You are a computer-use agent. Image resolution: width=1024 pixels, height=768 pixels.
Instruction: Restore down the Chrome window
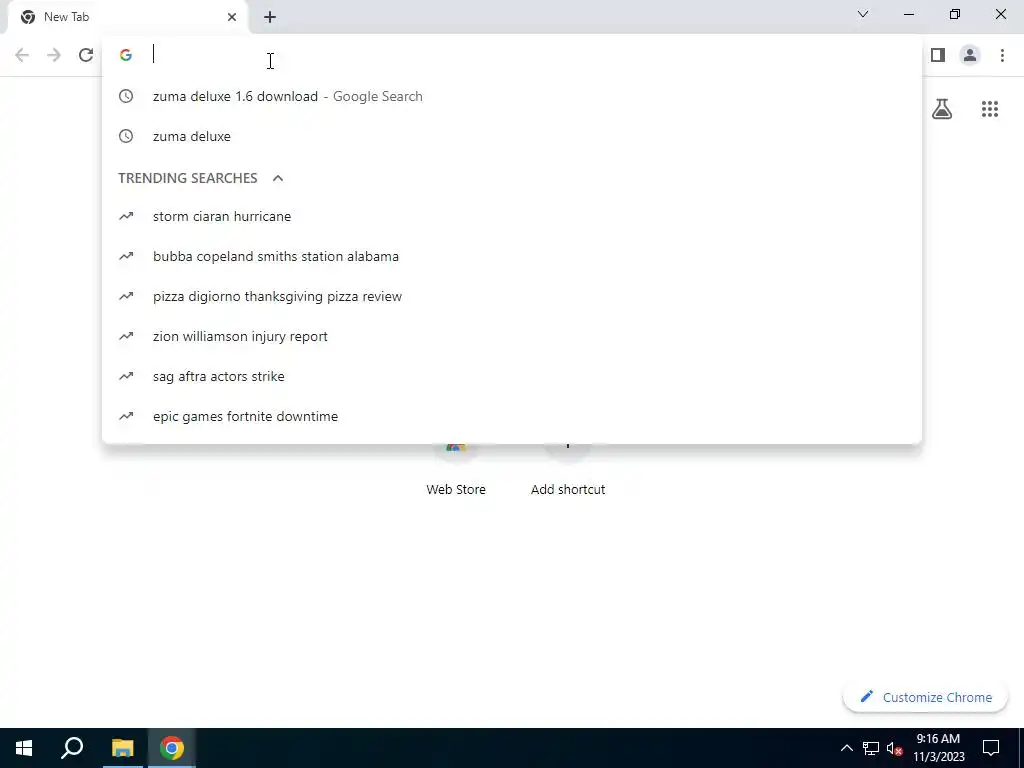[x=955, y=14]
